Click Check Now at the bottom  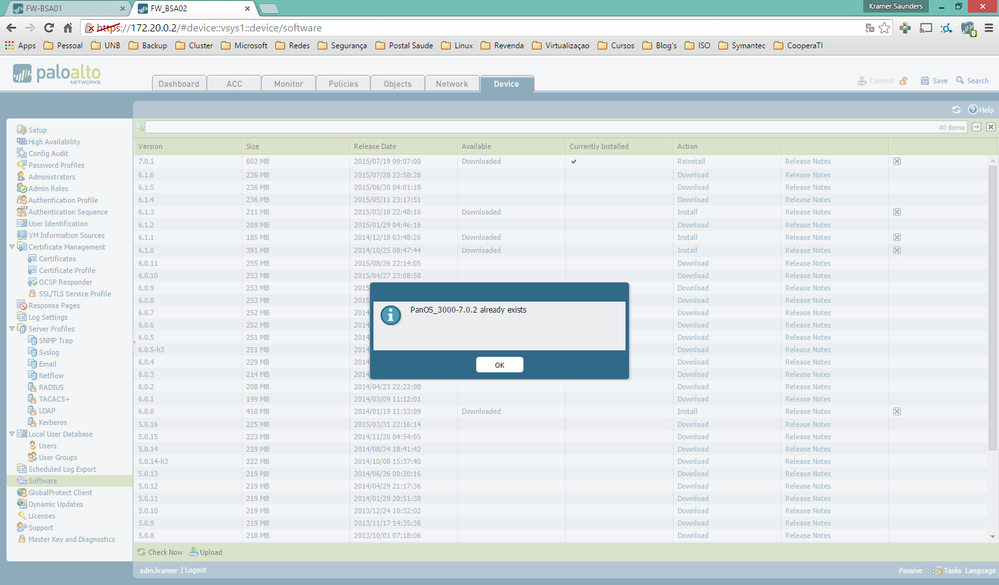tap(160, 552)
